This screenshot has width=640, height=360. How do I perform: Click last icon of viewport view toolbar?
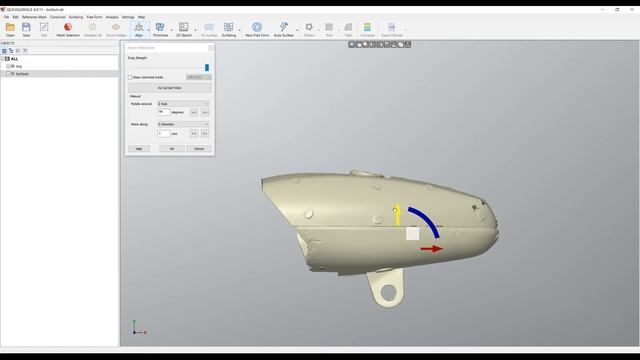(408, 44)
